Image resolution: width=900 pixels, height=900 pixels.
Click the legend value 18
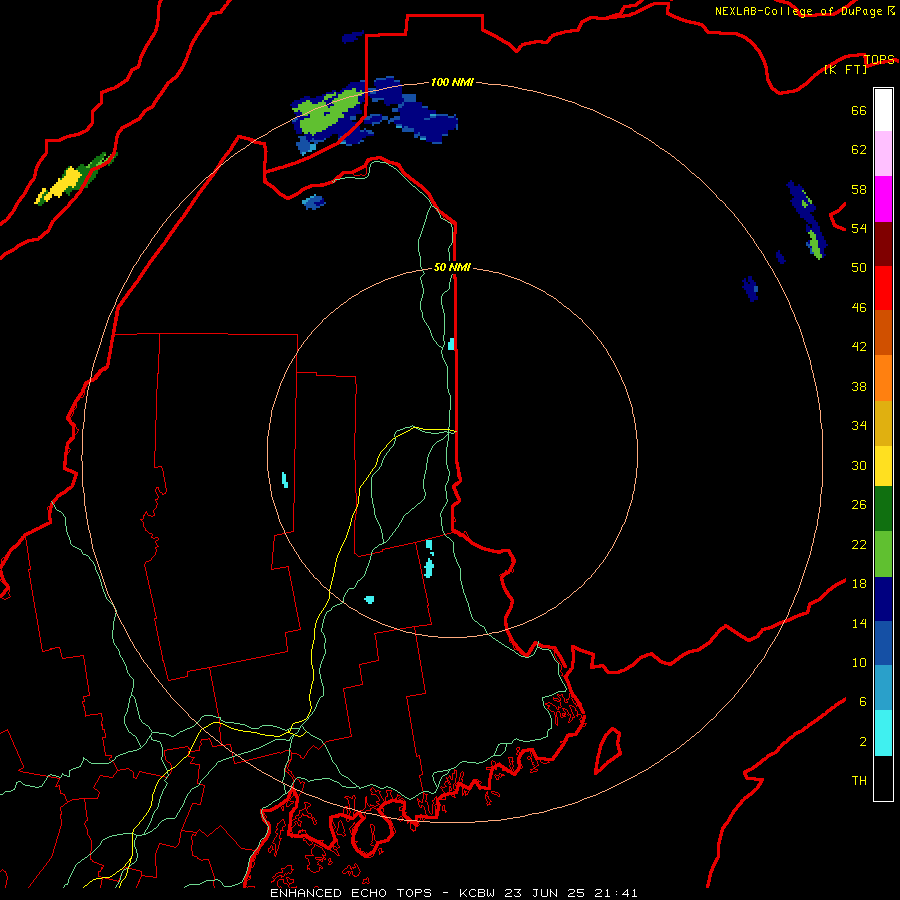coord(859,584)
